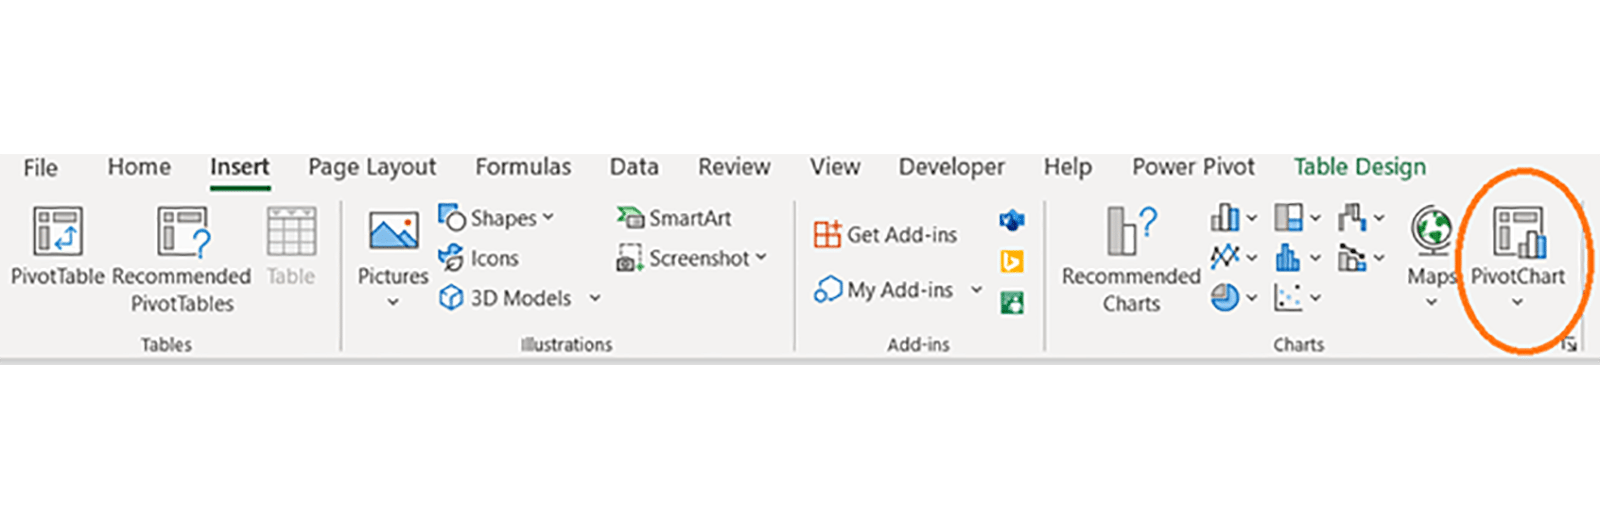This screenshot has width=1600, height=520.
Task: Insert a SmartArt graphic
Action: pyautogui.click(x=675, y=218)
